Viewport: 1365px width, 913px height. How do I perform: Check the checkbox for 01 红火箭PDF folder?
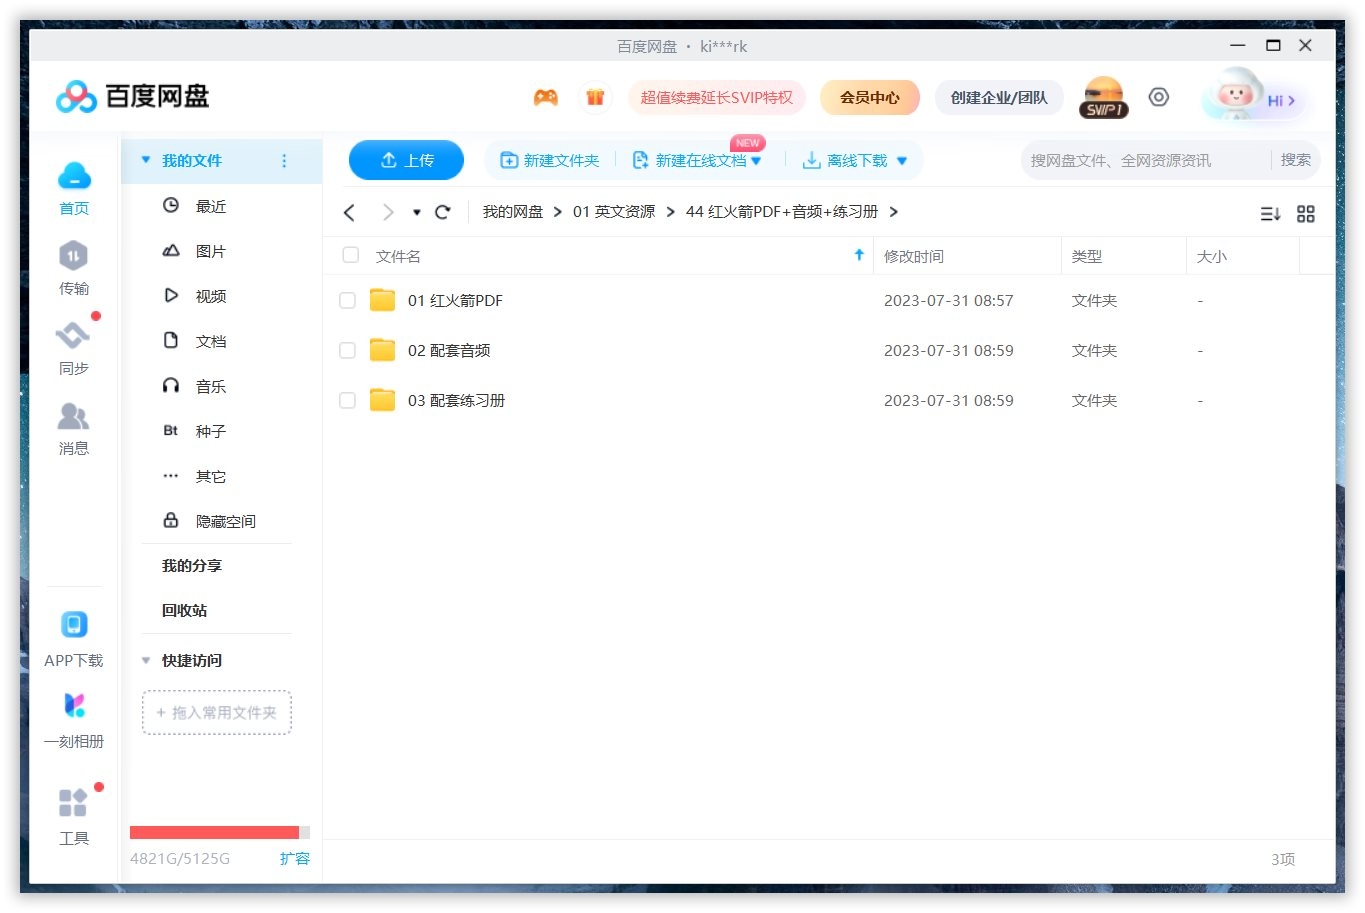tap(347, 300)
